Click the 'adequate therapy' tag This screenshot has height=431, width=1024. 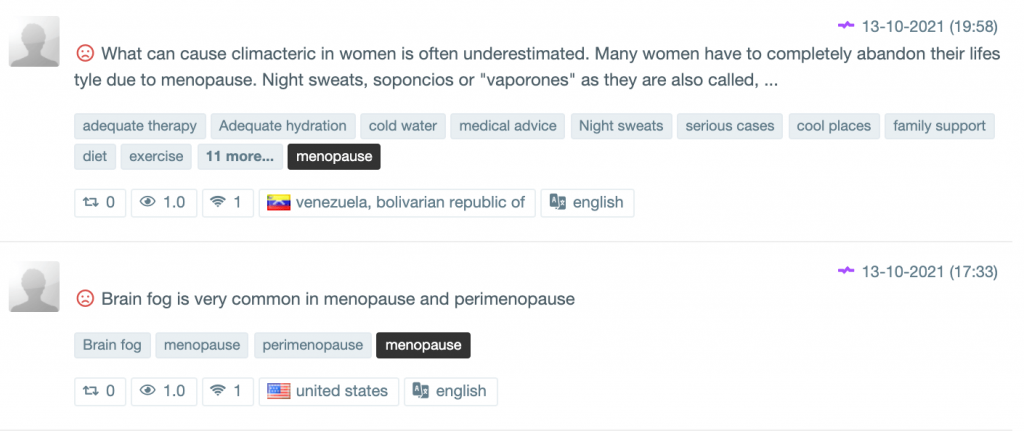click(140, 126)
